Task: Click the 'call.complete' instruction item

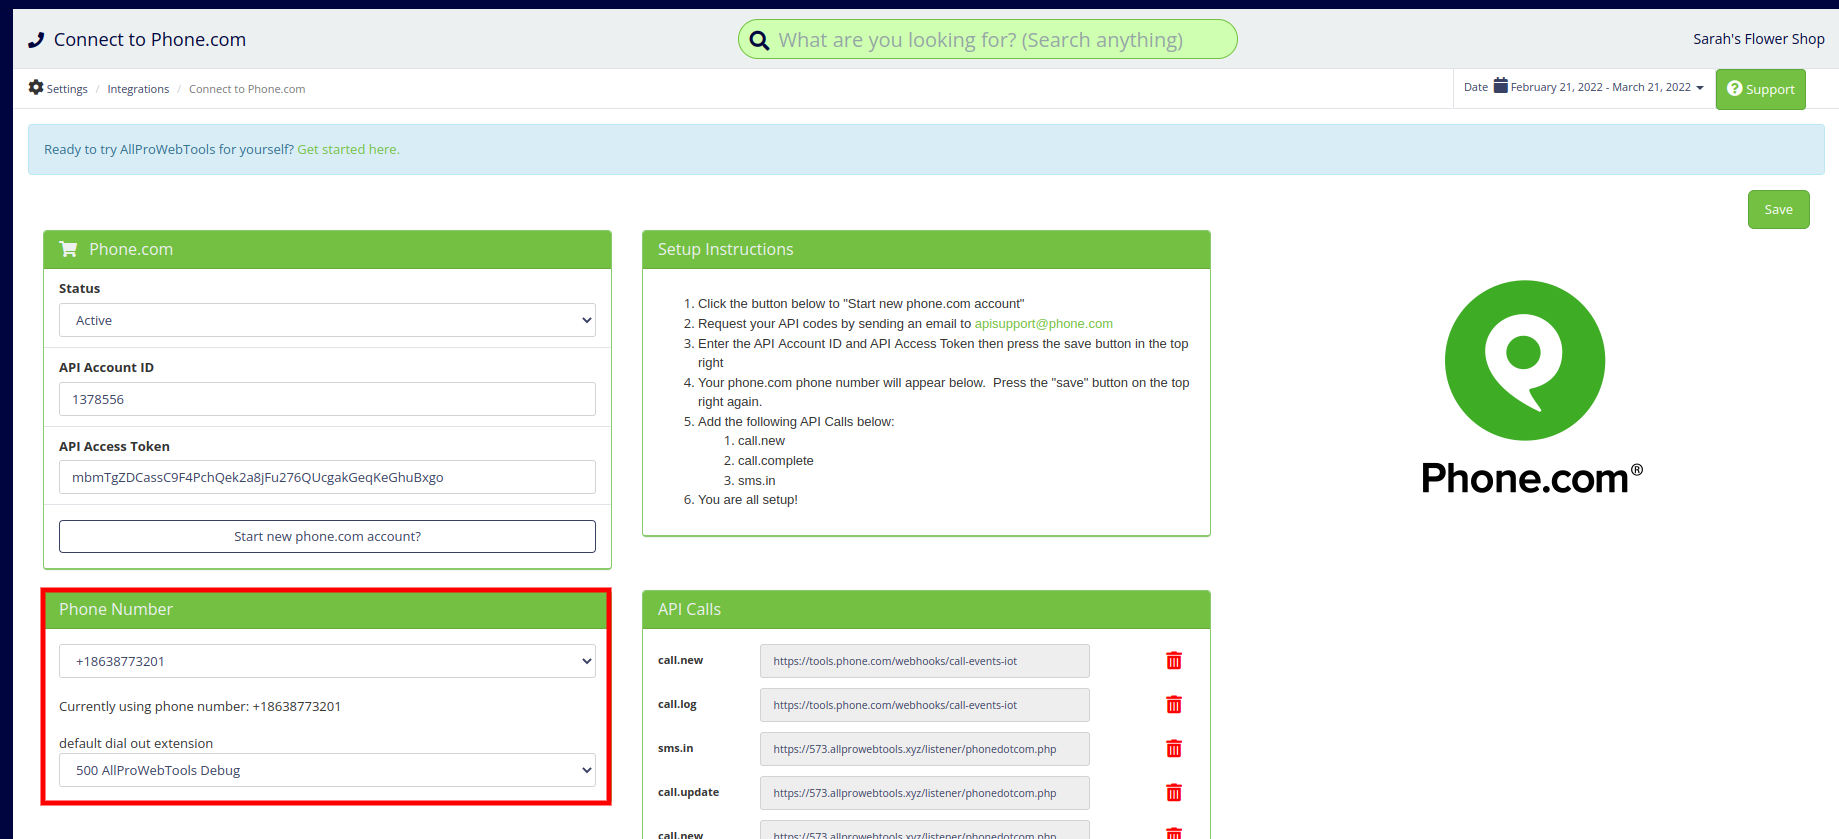Action: click(x=775, y=461)
